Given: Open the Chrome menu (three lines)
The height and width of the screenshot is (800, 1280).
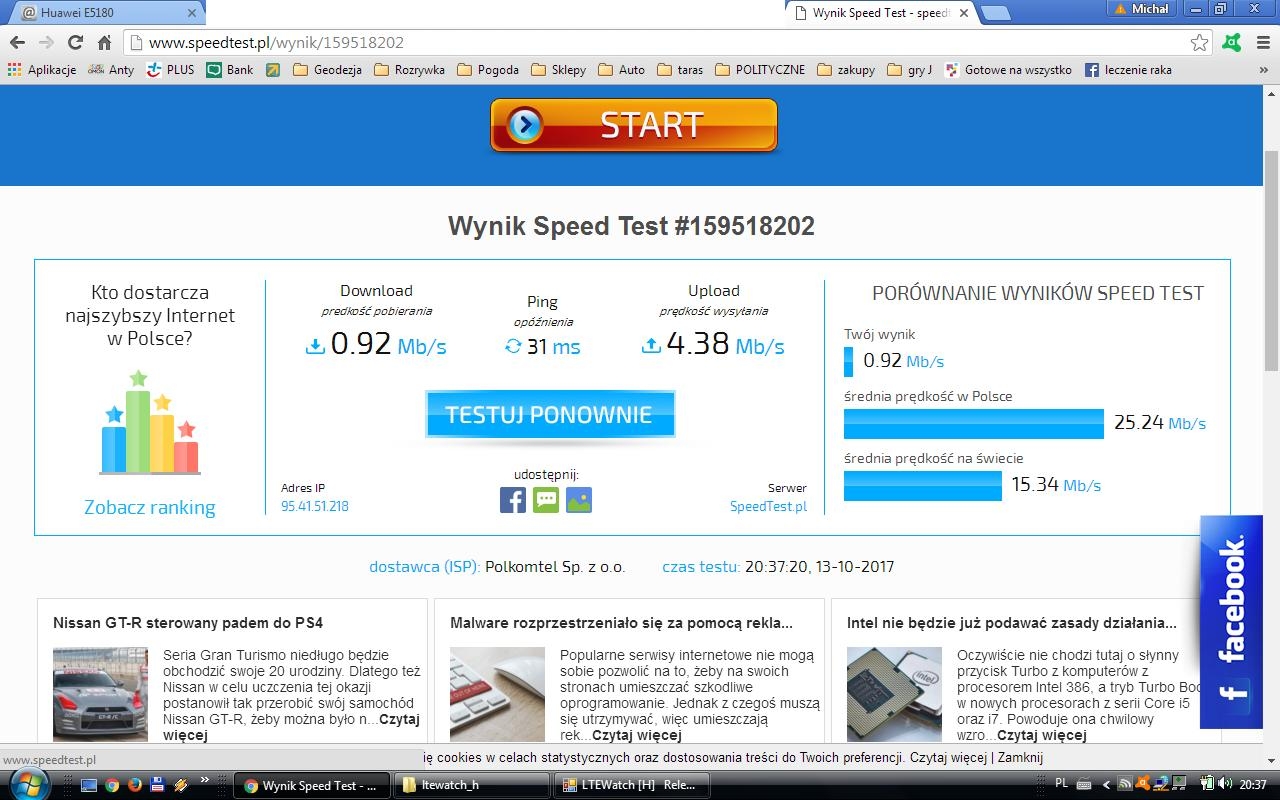Looking at the screenshot, I should click(1262, 43).
